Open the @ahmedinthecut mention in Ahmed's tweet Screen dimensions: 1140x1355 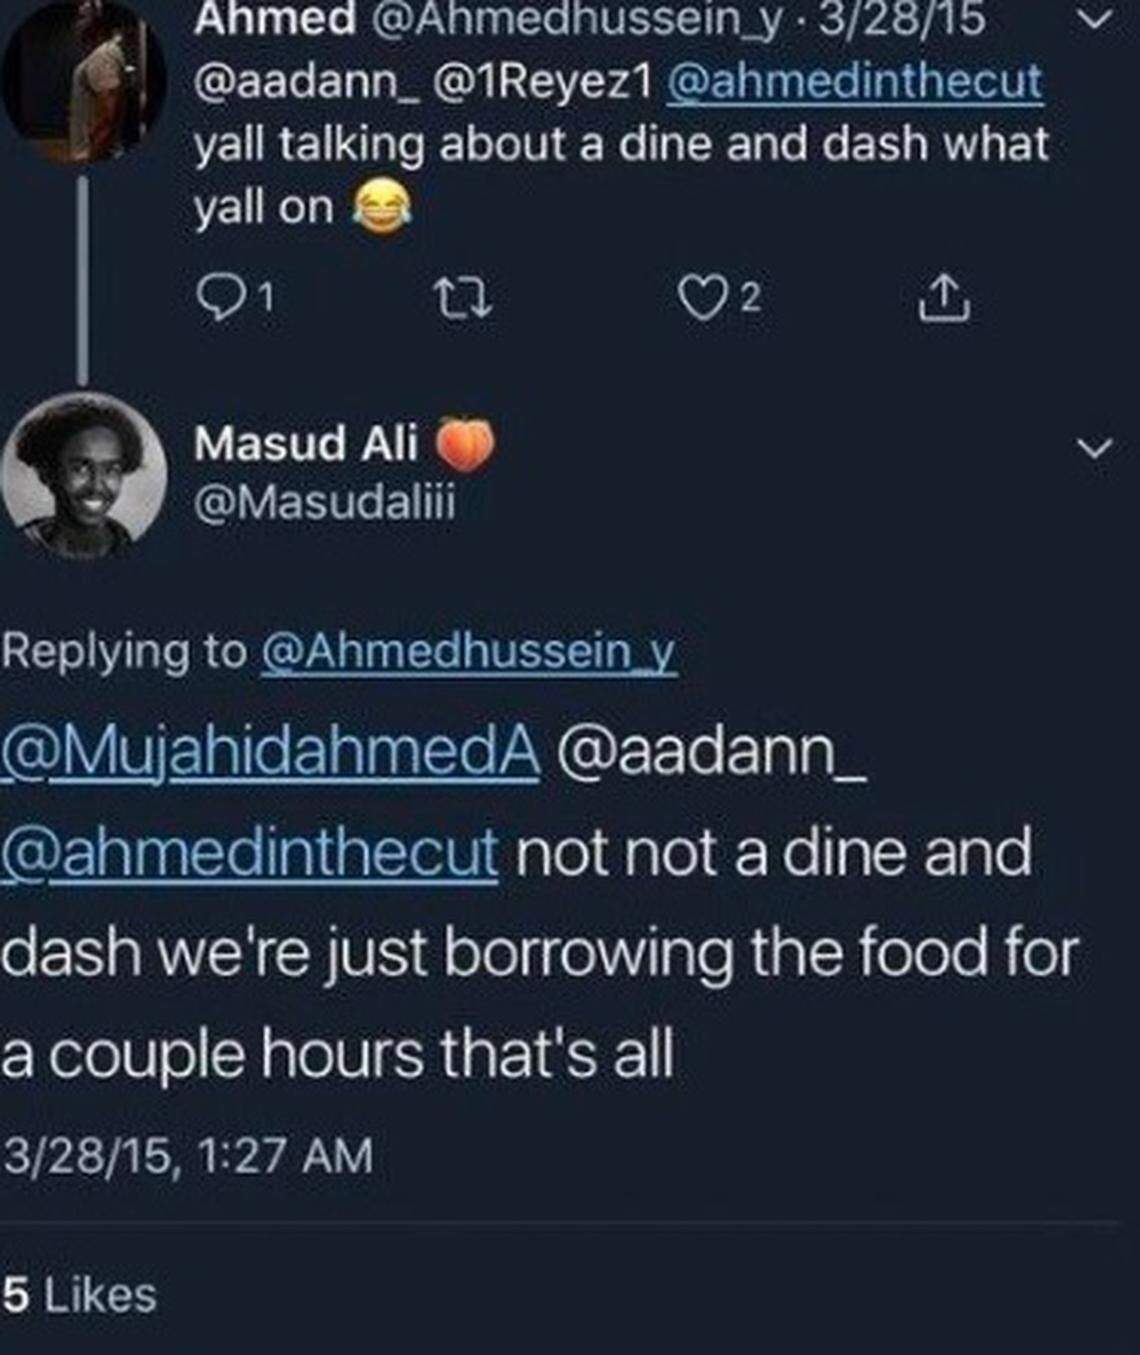coord(852,82)
